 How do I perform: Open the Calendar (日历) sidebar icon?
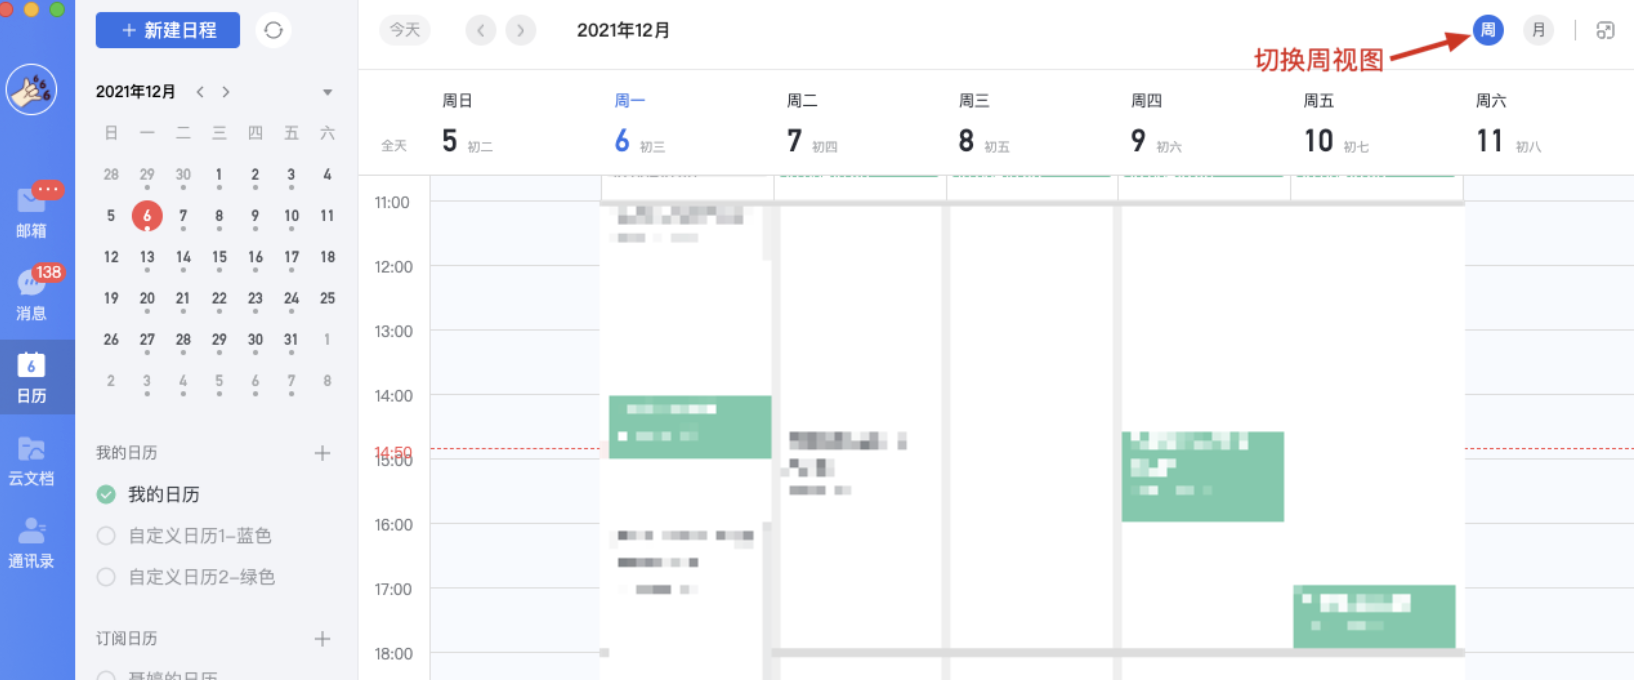pos(32,377)
